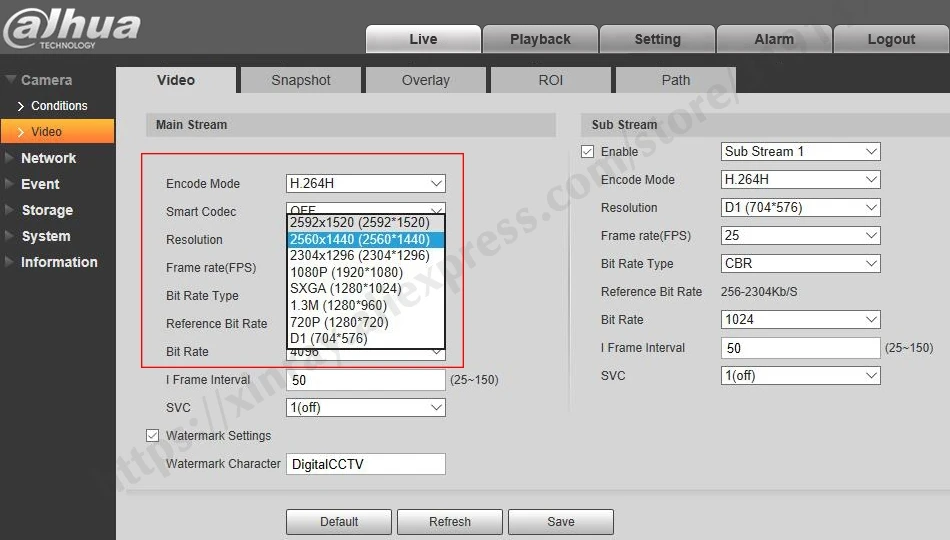Click the 256-2304Kb/S reference bit rate text
Image resolution: width=950 pixels, height=540 pixels.
pos(759,292)
